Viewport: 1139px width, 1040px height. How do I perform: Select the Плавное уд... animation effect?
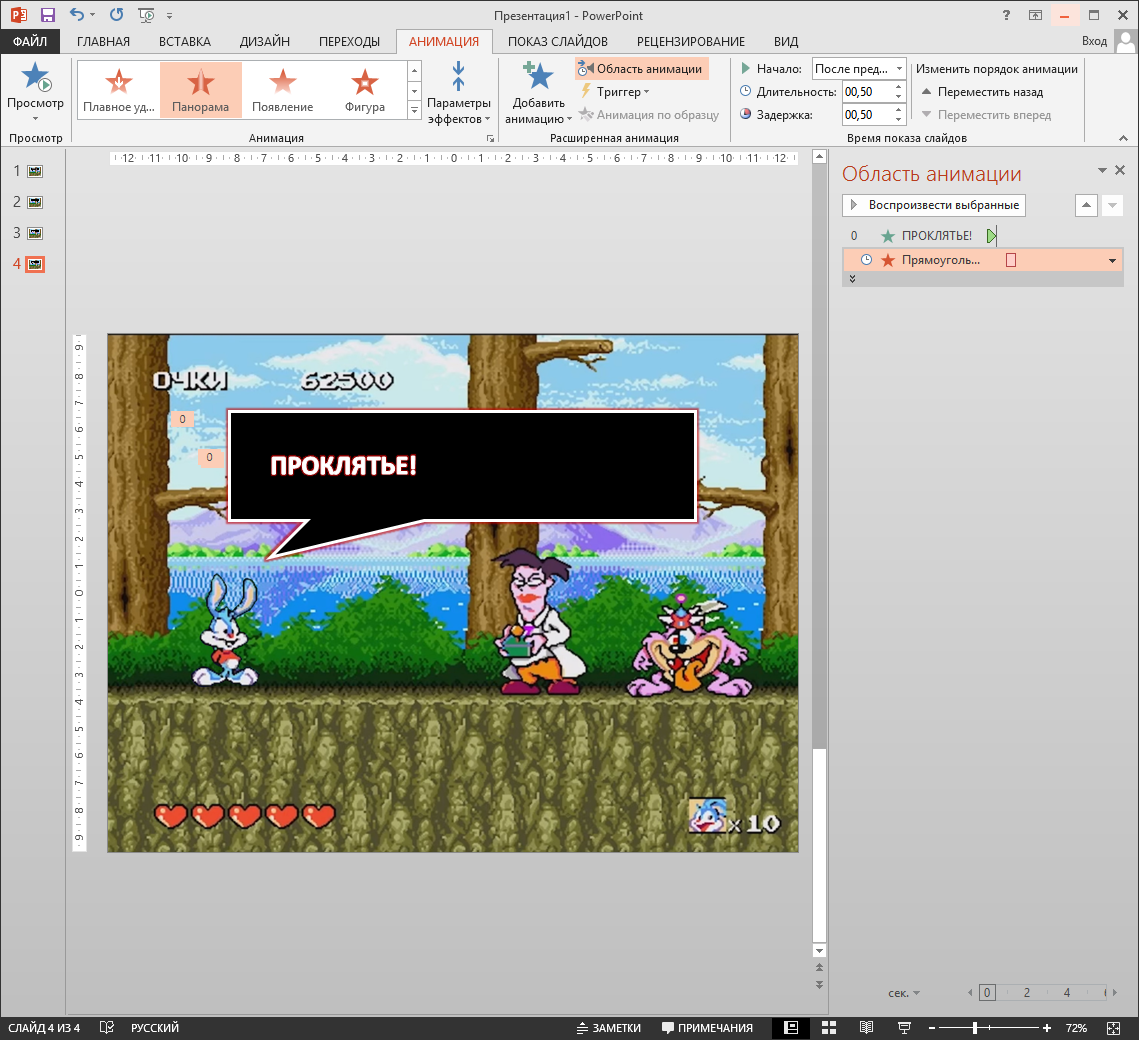[x=119, y=89]
